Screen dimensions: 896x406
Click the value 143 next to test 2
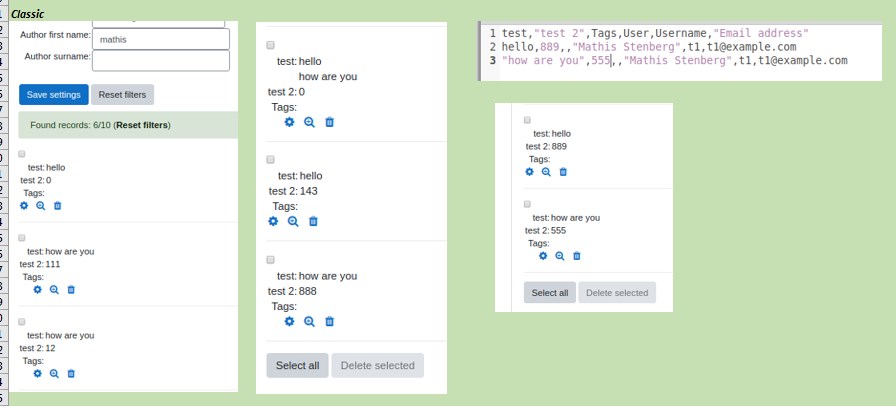pos(309,191)
